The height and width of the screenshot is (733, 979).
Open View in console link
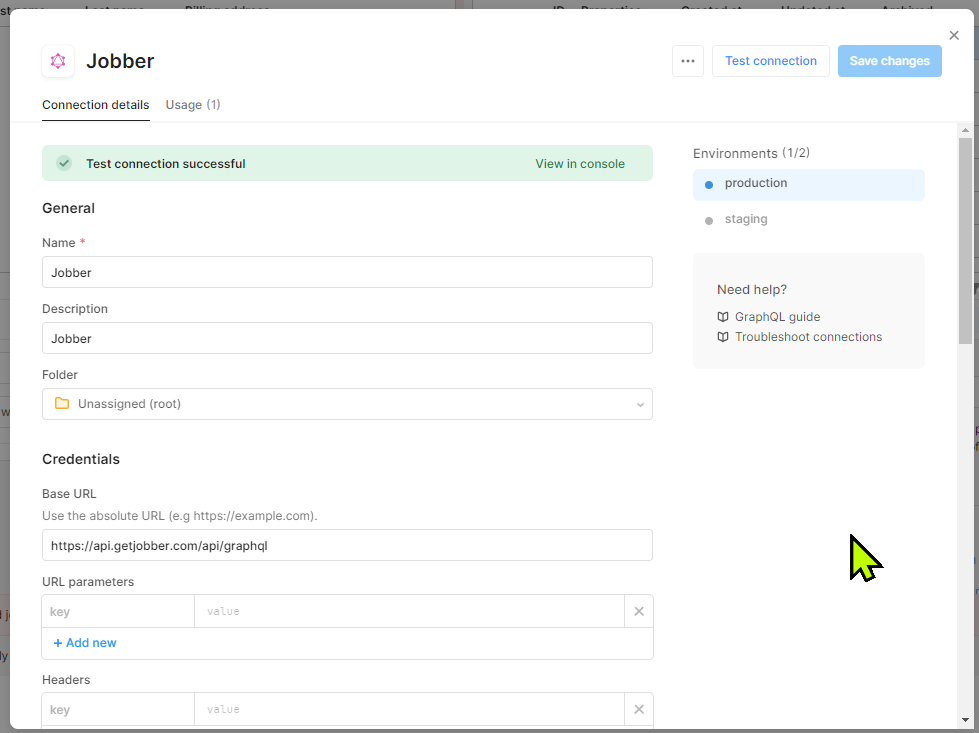(580, 164)
